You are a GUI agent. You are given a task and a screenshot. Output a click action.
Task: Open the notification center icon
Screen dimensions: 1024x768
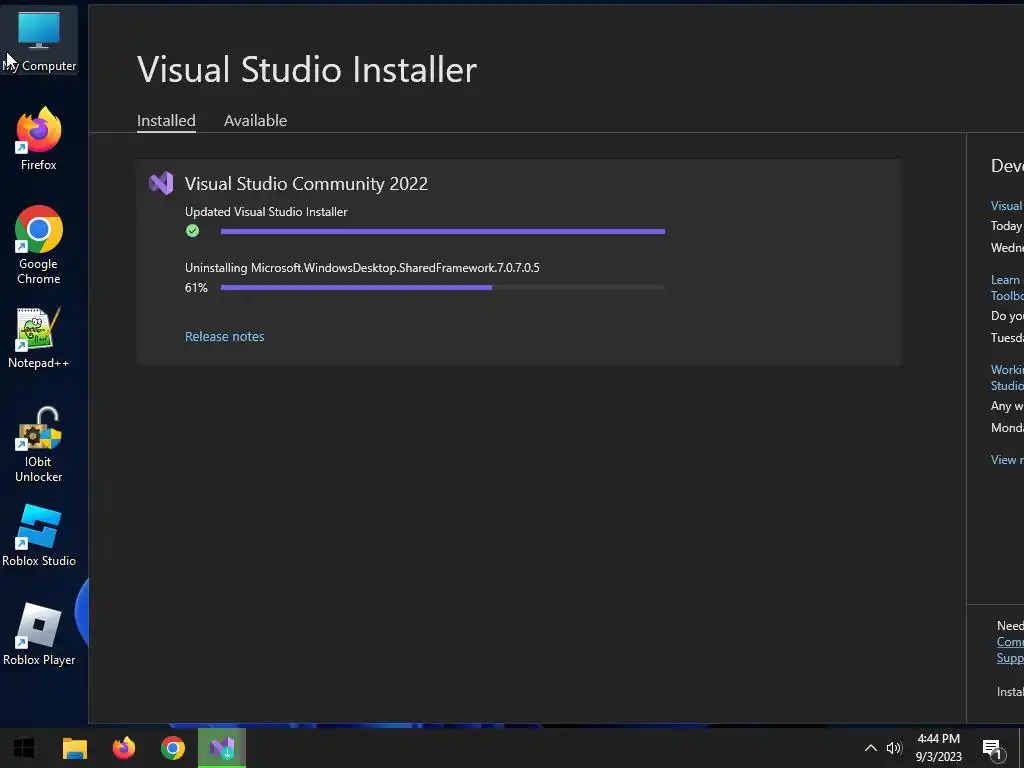(992, 748)
